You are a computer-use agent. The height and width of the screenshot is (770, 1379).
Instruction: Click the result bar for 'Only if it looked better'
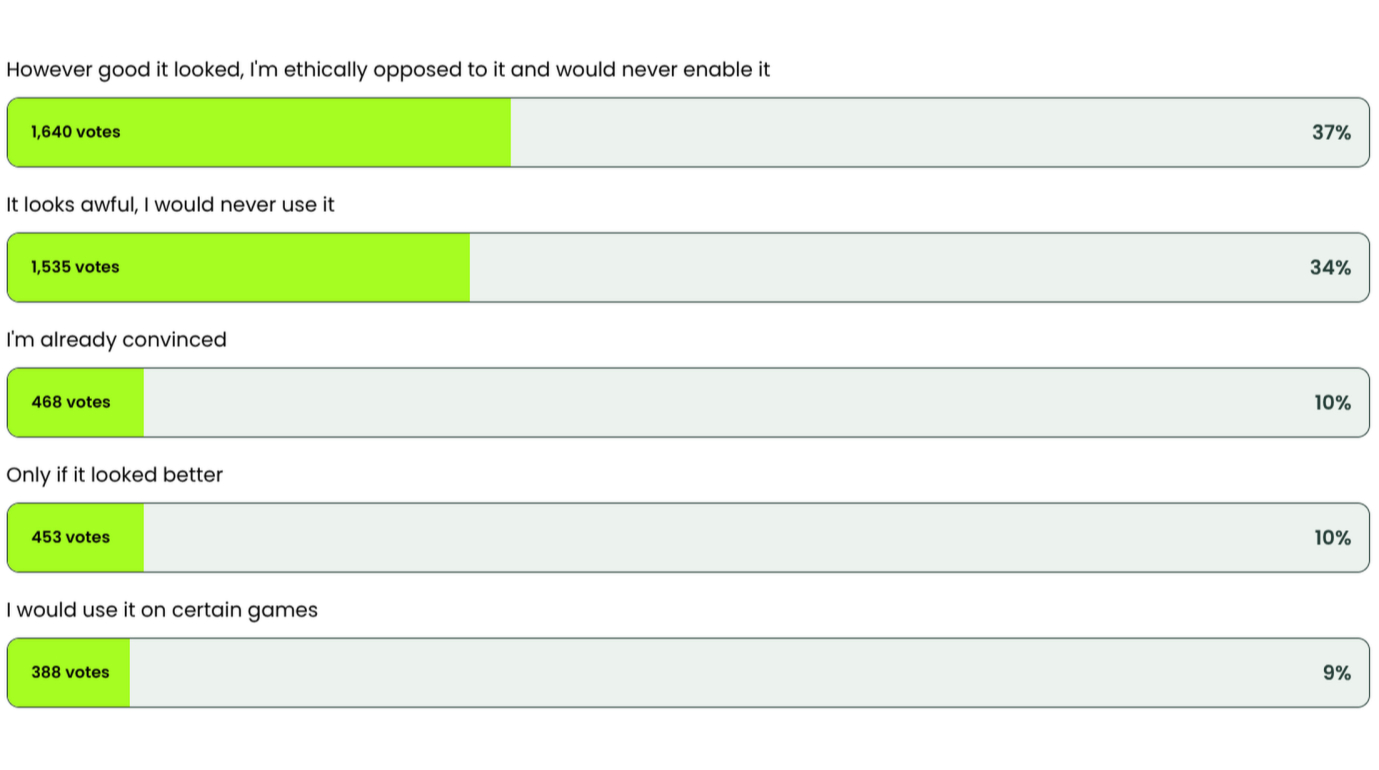[688, 537]
